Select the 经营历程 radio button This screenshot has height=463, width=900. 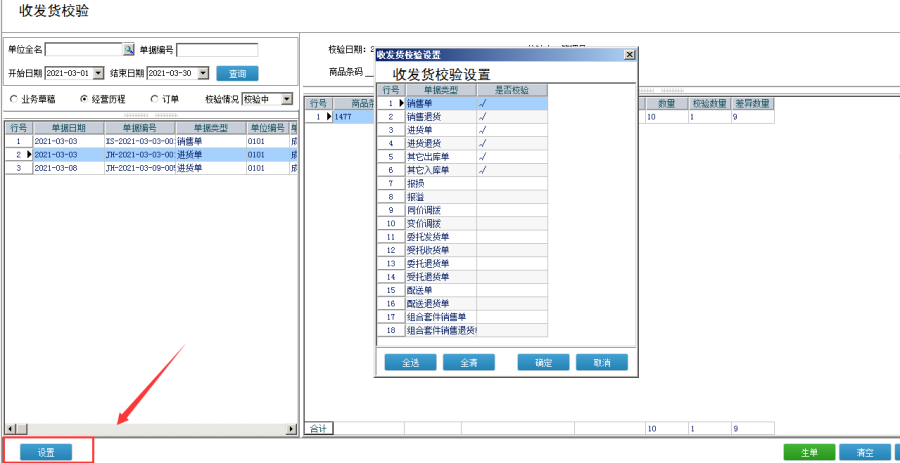pyautogui.click(x=84, y=99)
